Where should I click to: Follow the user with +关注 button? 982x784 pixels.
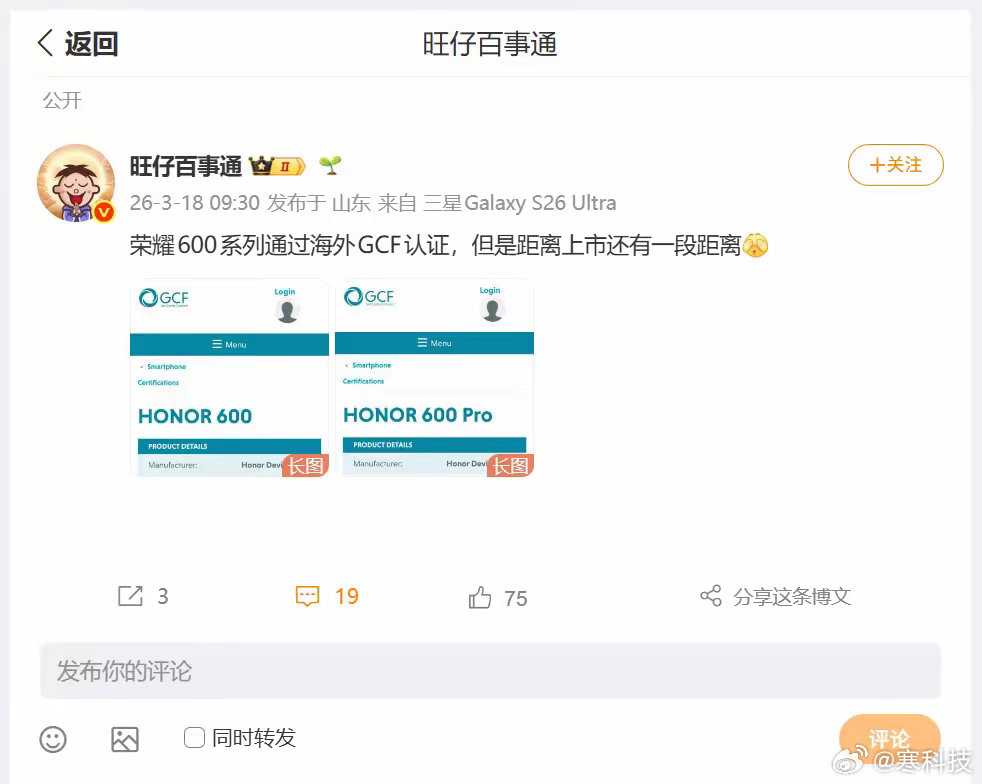pos(896,165)
